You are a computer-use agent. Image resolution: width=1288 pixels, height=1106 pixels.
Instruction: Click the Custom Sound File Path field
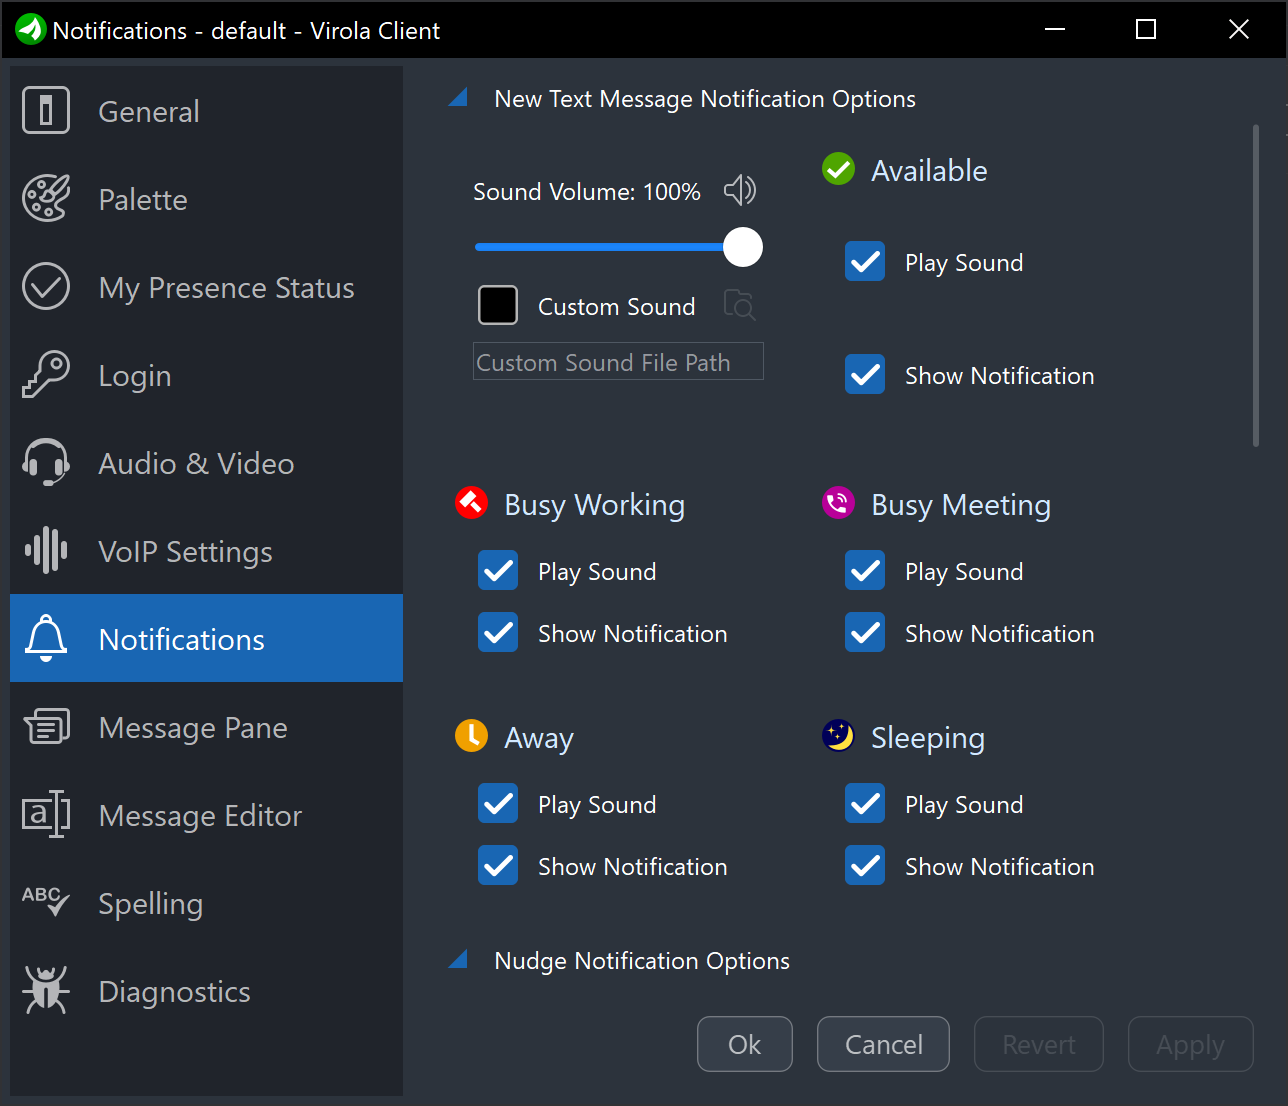618,362
